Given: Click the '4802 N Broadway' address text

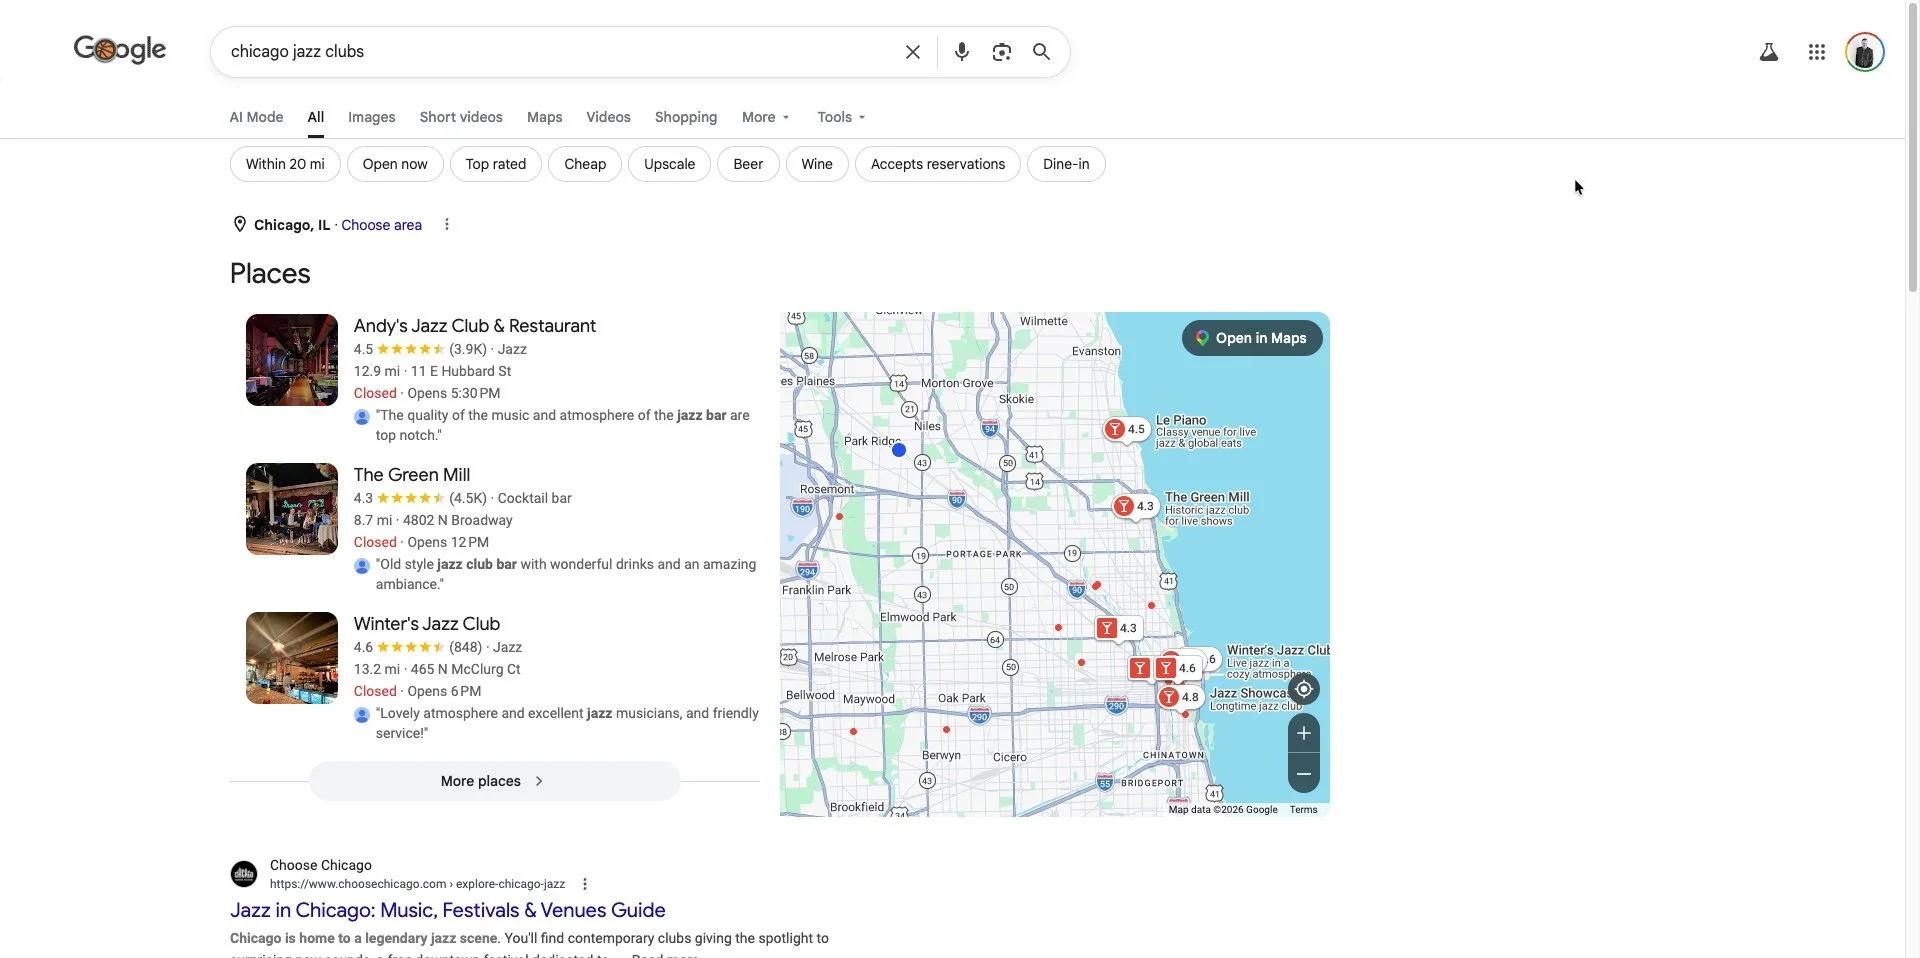Looking at the screenshot, I should coord(457,520).
